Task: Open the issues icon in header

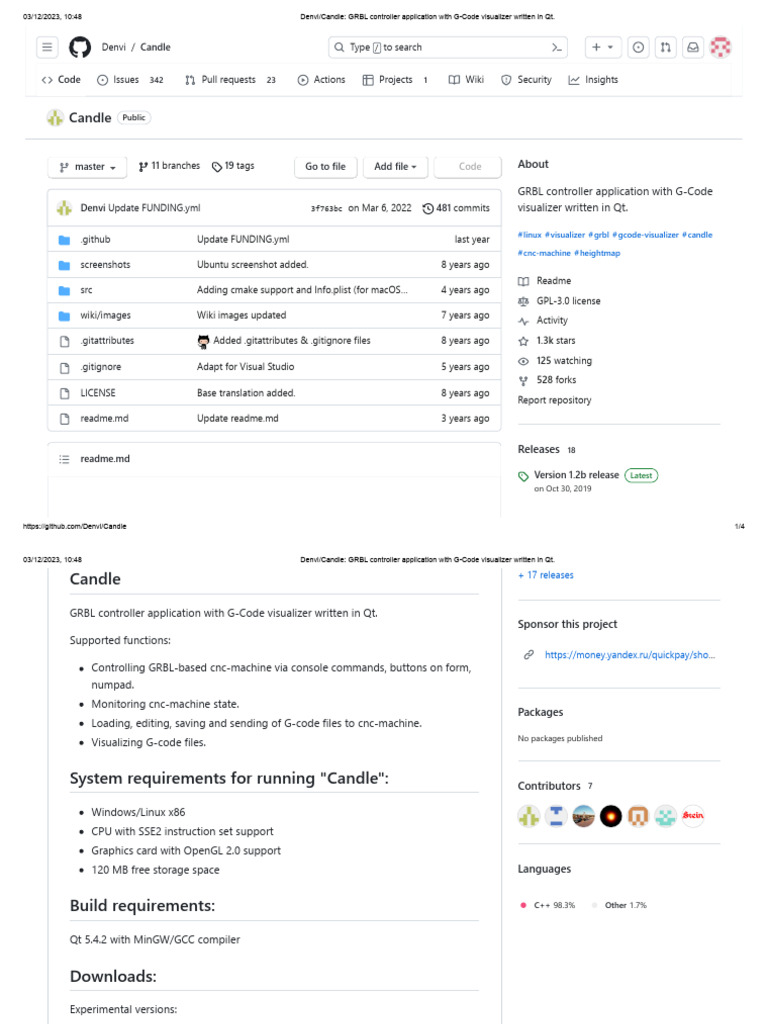Action: [638, 47]
